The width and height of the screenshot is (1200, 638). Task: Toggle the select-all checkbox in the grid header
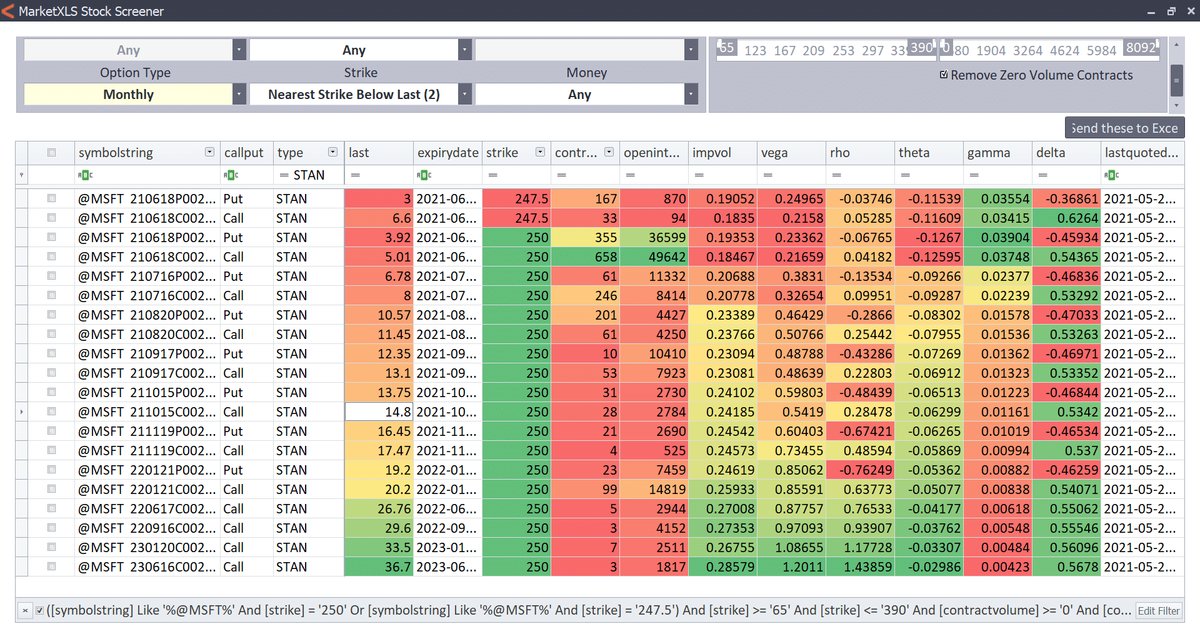click(51, 150)
